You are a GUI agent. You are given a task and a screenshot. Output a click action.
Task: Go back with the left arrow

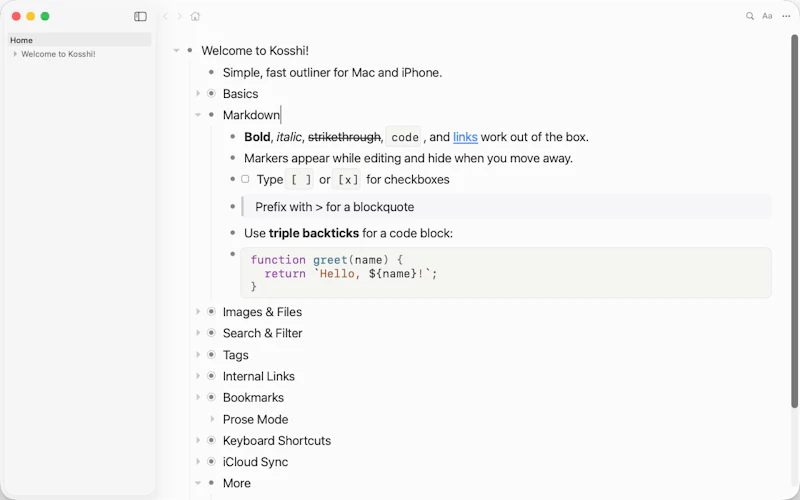tap(165, 16)
